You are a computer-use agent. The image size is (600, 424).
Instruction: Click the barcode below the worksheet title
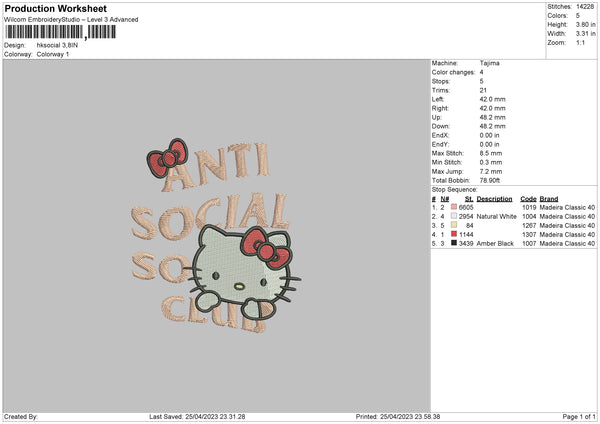click(45, 33)
